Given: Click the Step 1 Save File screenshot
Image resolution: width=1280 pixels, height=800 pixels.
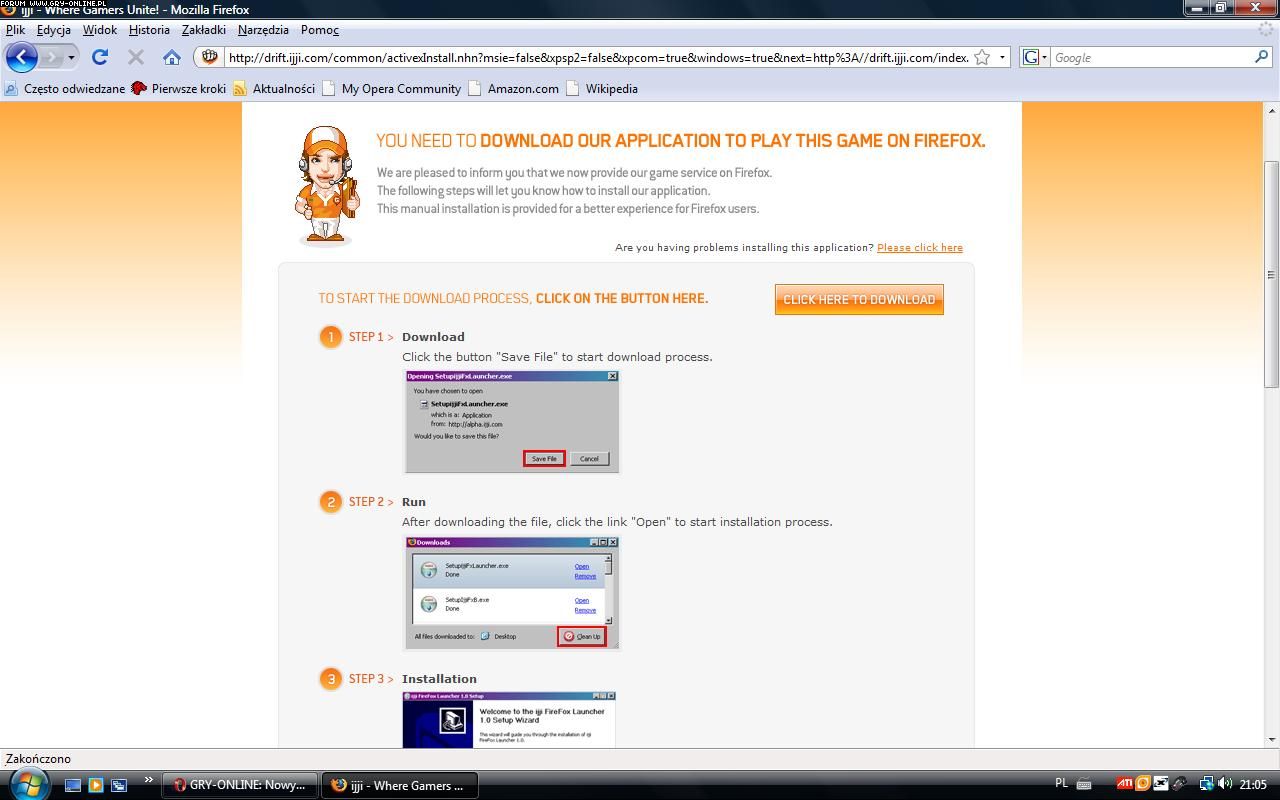Looking at the screenshot, I should pyautogui.click(x=512, y=420).
